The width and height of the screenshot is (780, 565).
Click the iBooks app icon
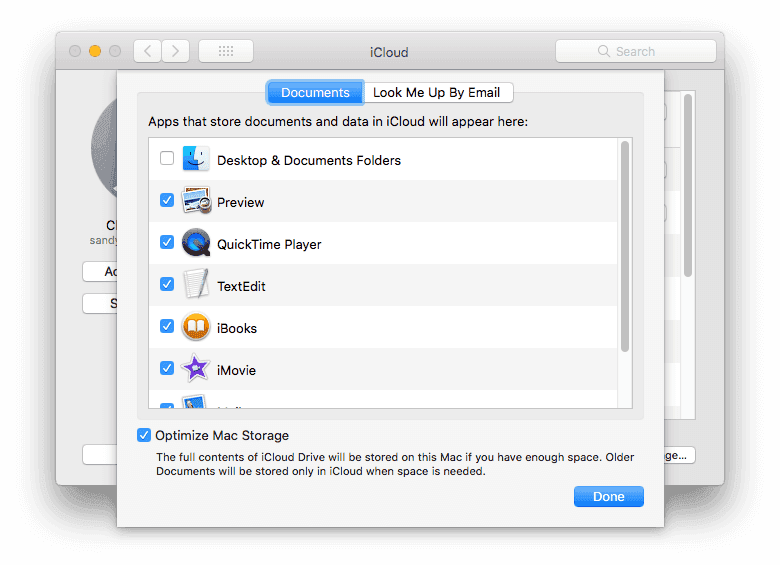(x=196, y=327)
